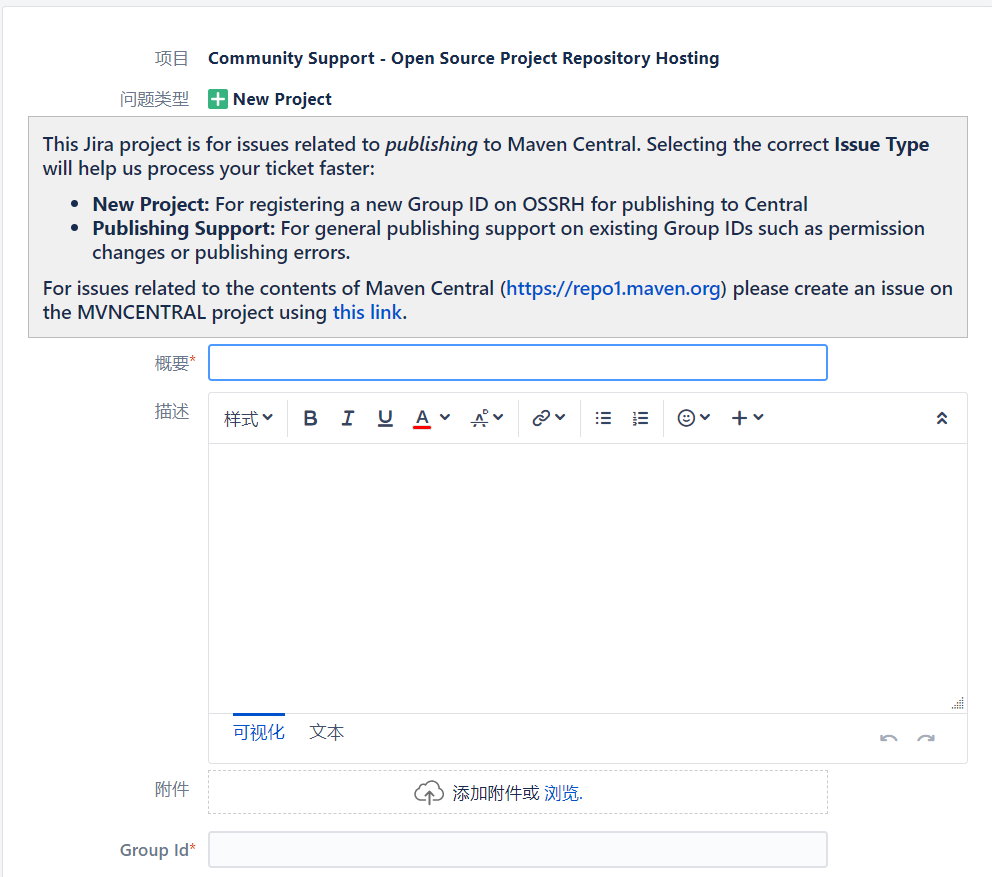The width and height of the screenshot is (992, 877).
Task: Insert a link using the link icon
Action: 541,418
